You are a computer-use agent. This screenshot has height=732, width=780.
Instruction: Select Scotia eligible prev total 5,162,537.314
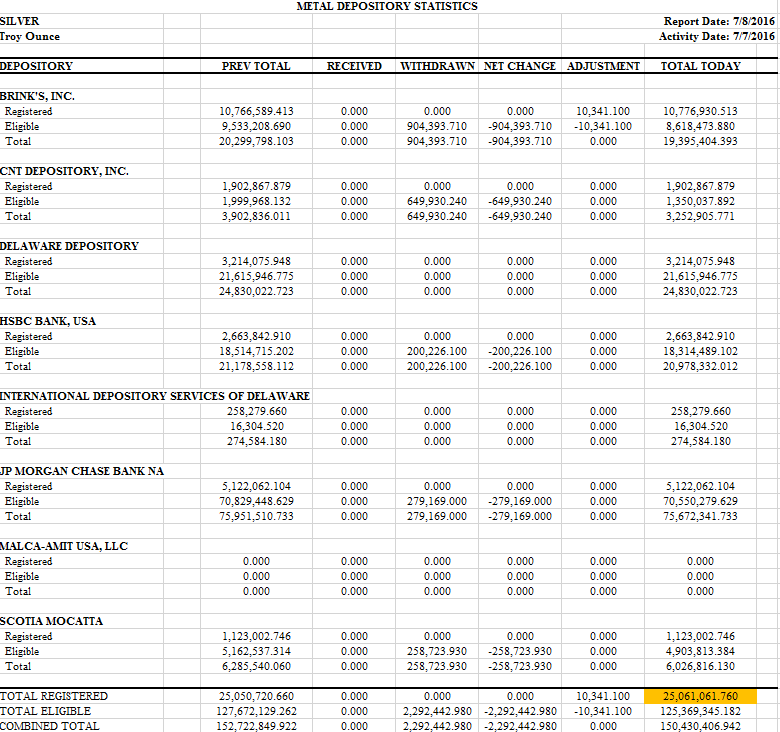point(256,651)
